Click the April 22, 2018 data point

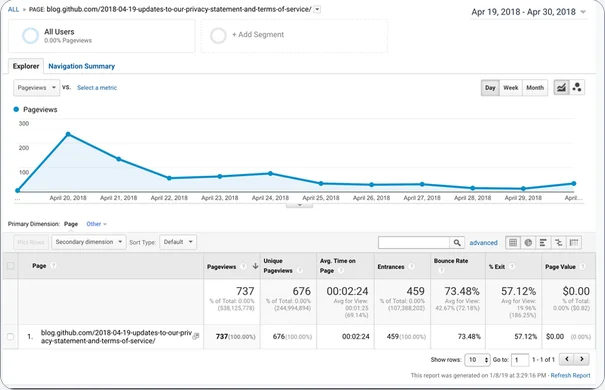169,178
